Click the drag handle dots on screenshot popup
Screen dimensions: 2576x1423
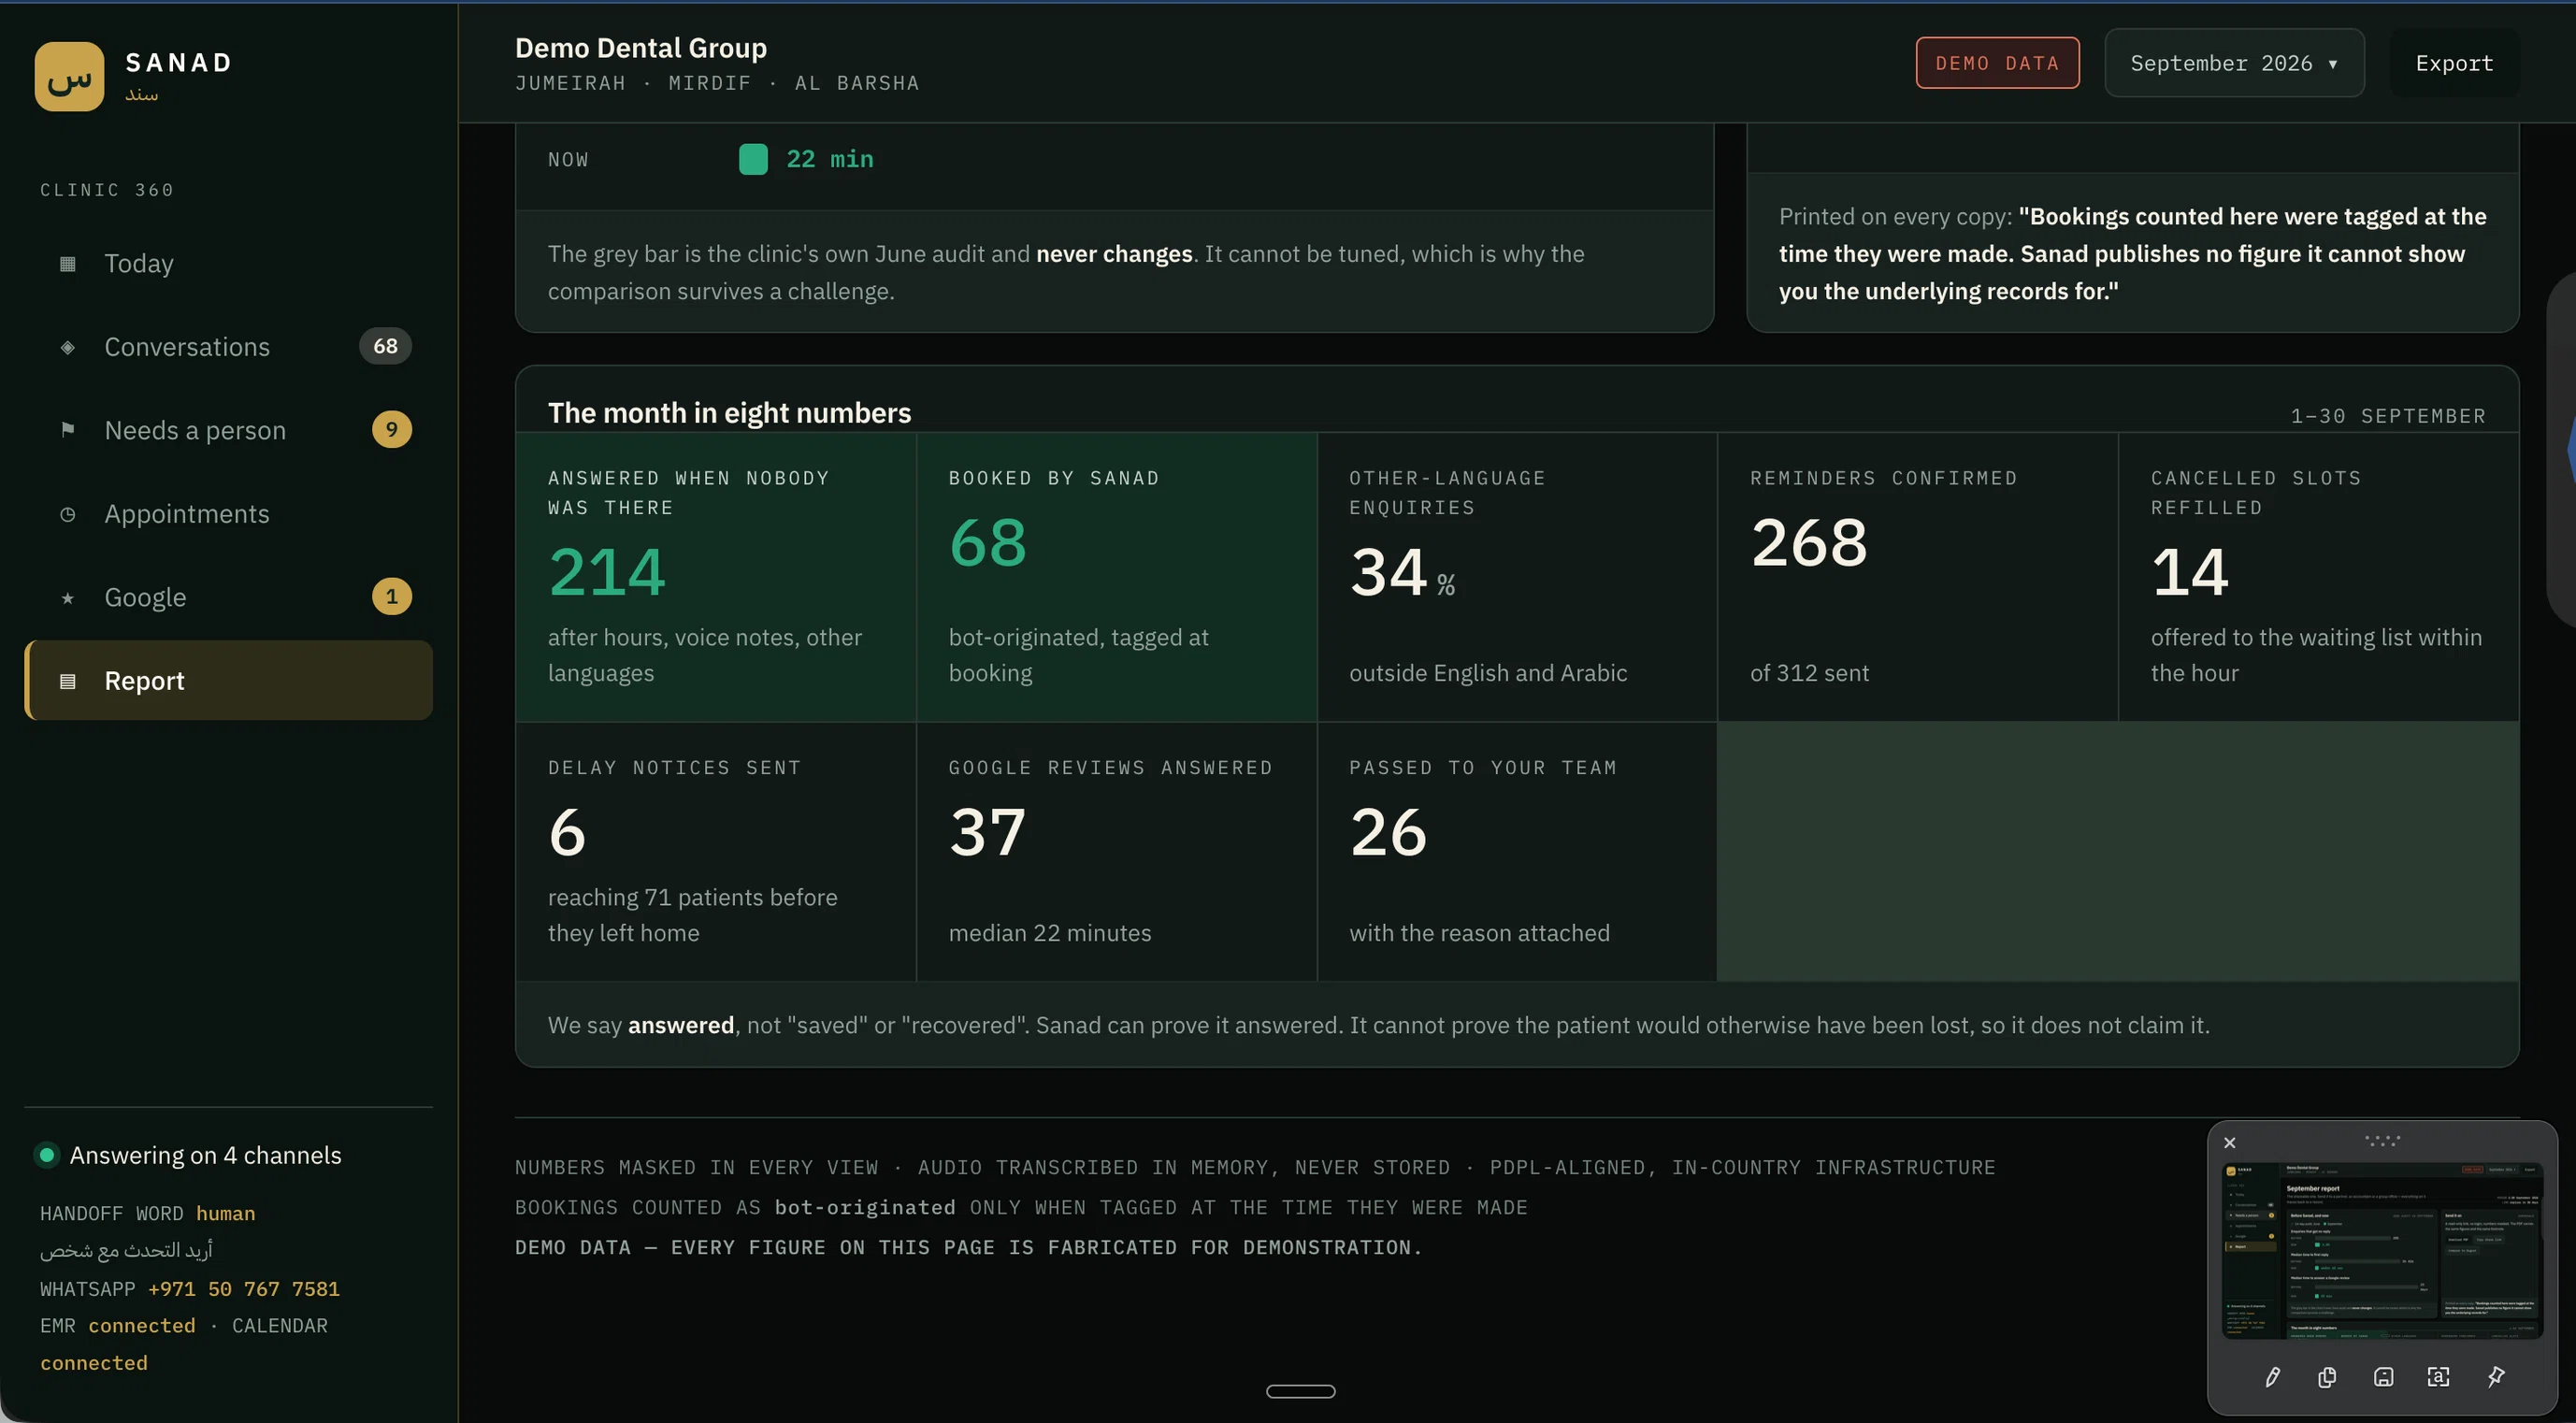click(2382, 1140)
